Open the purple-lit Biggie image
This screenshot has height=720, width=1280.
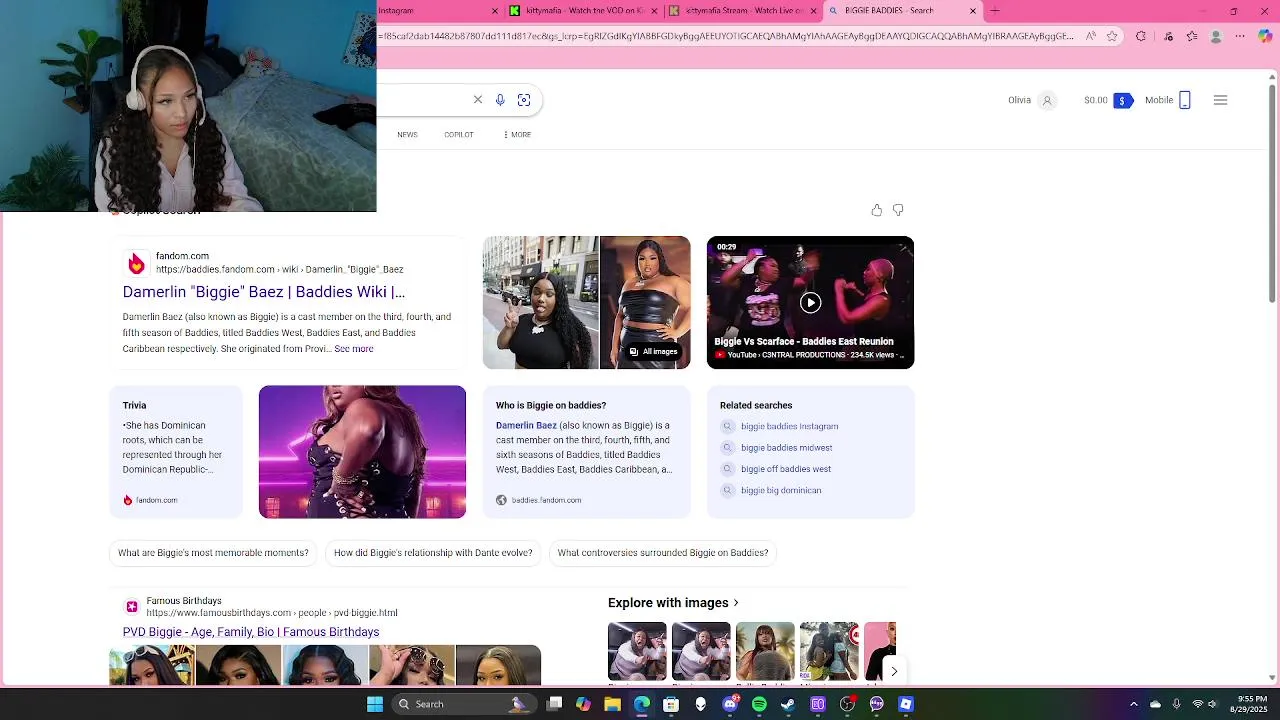(x=362, y=452)
